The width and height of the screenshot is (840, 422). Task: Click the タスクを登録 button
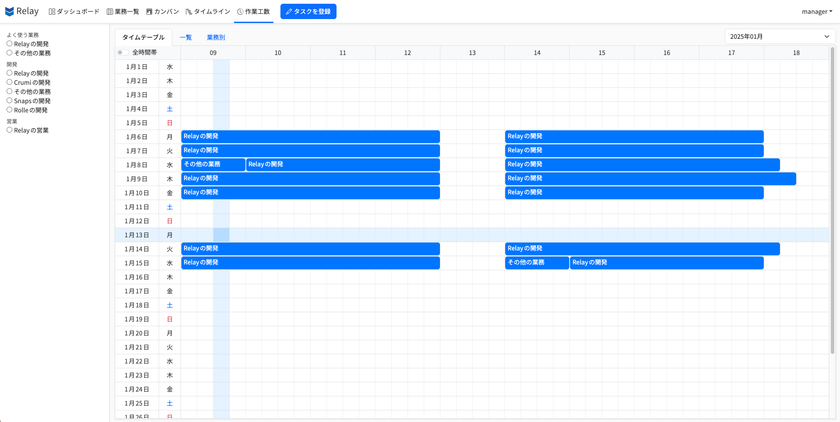[308, 11]
